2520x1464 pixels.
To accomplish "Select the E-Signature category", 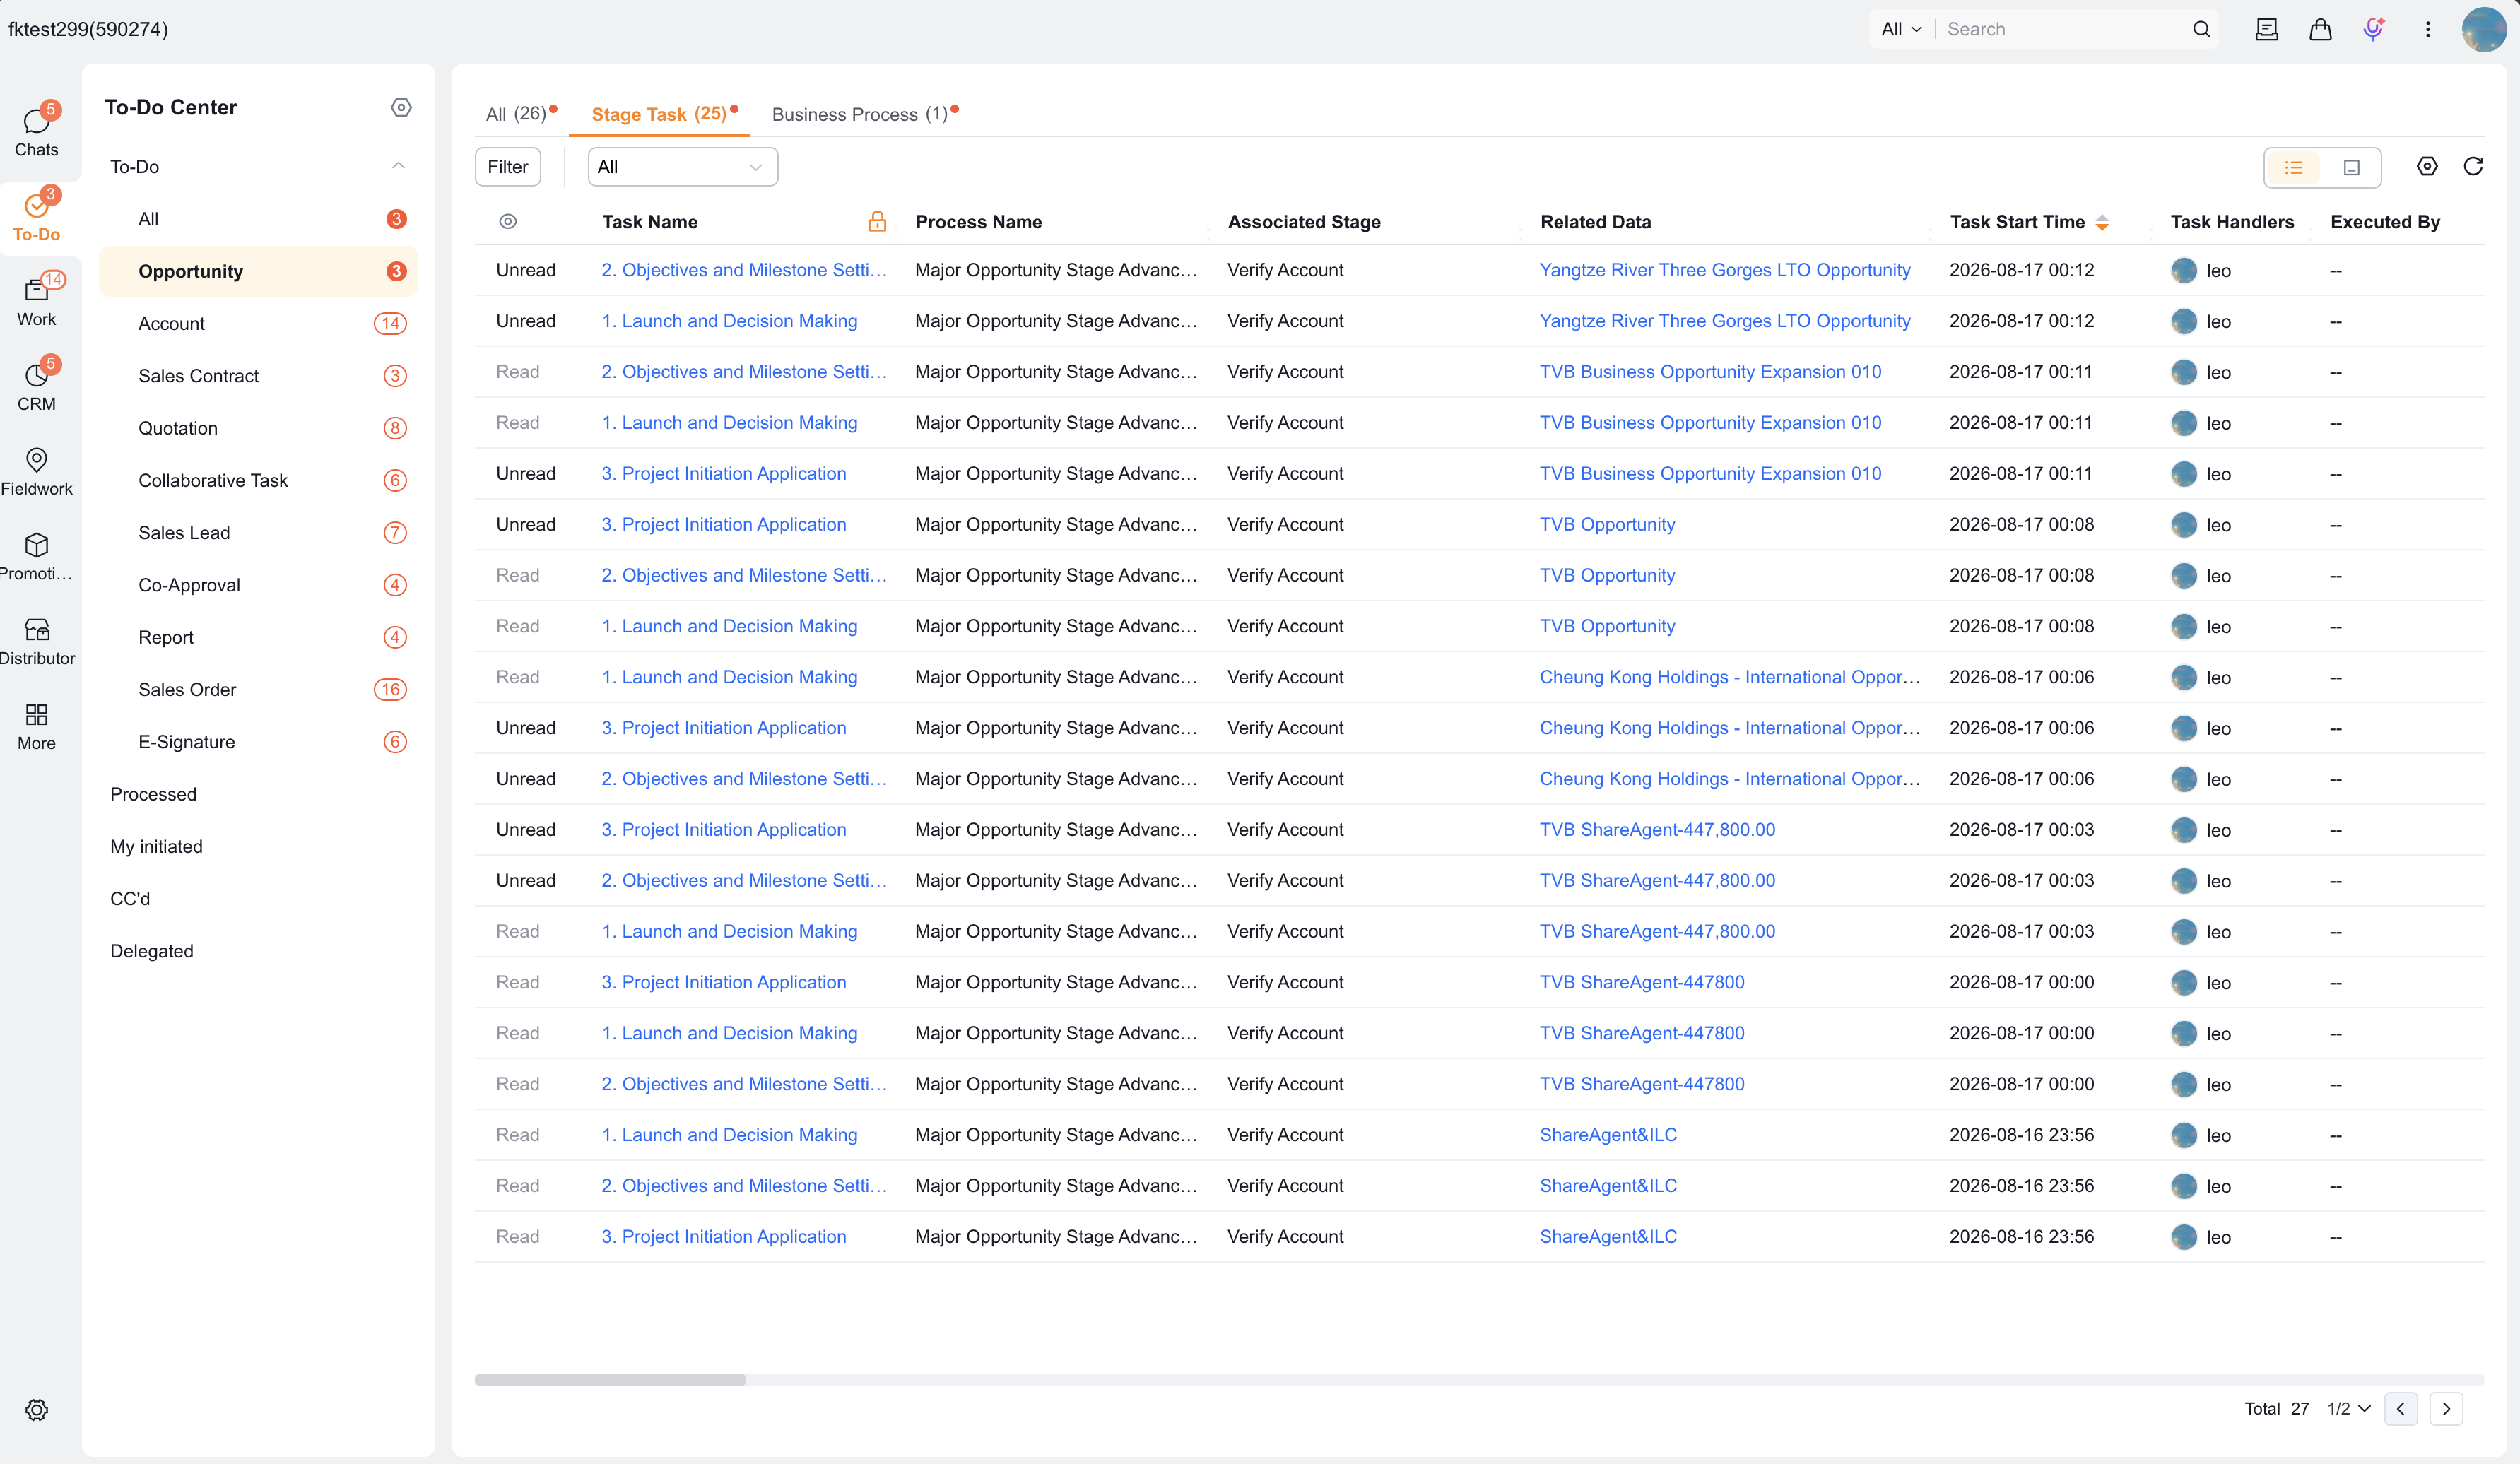I will coord(259,742).
